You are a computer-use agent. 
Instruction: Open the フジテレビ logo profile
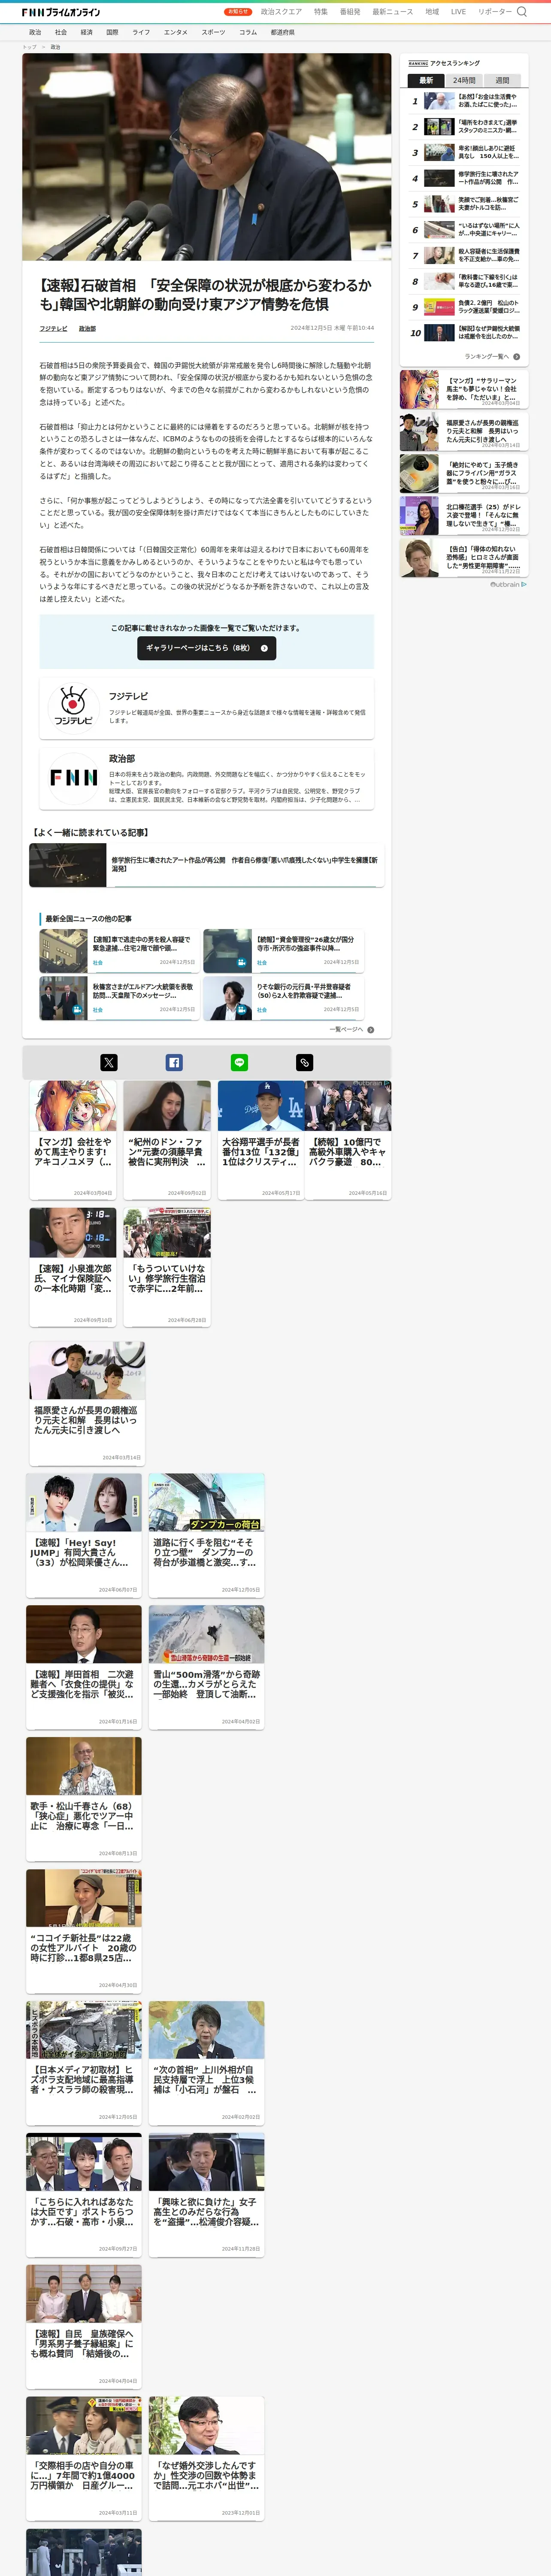pos(73,707)
